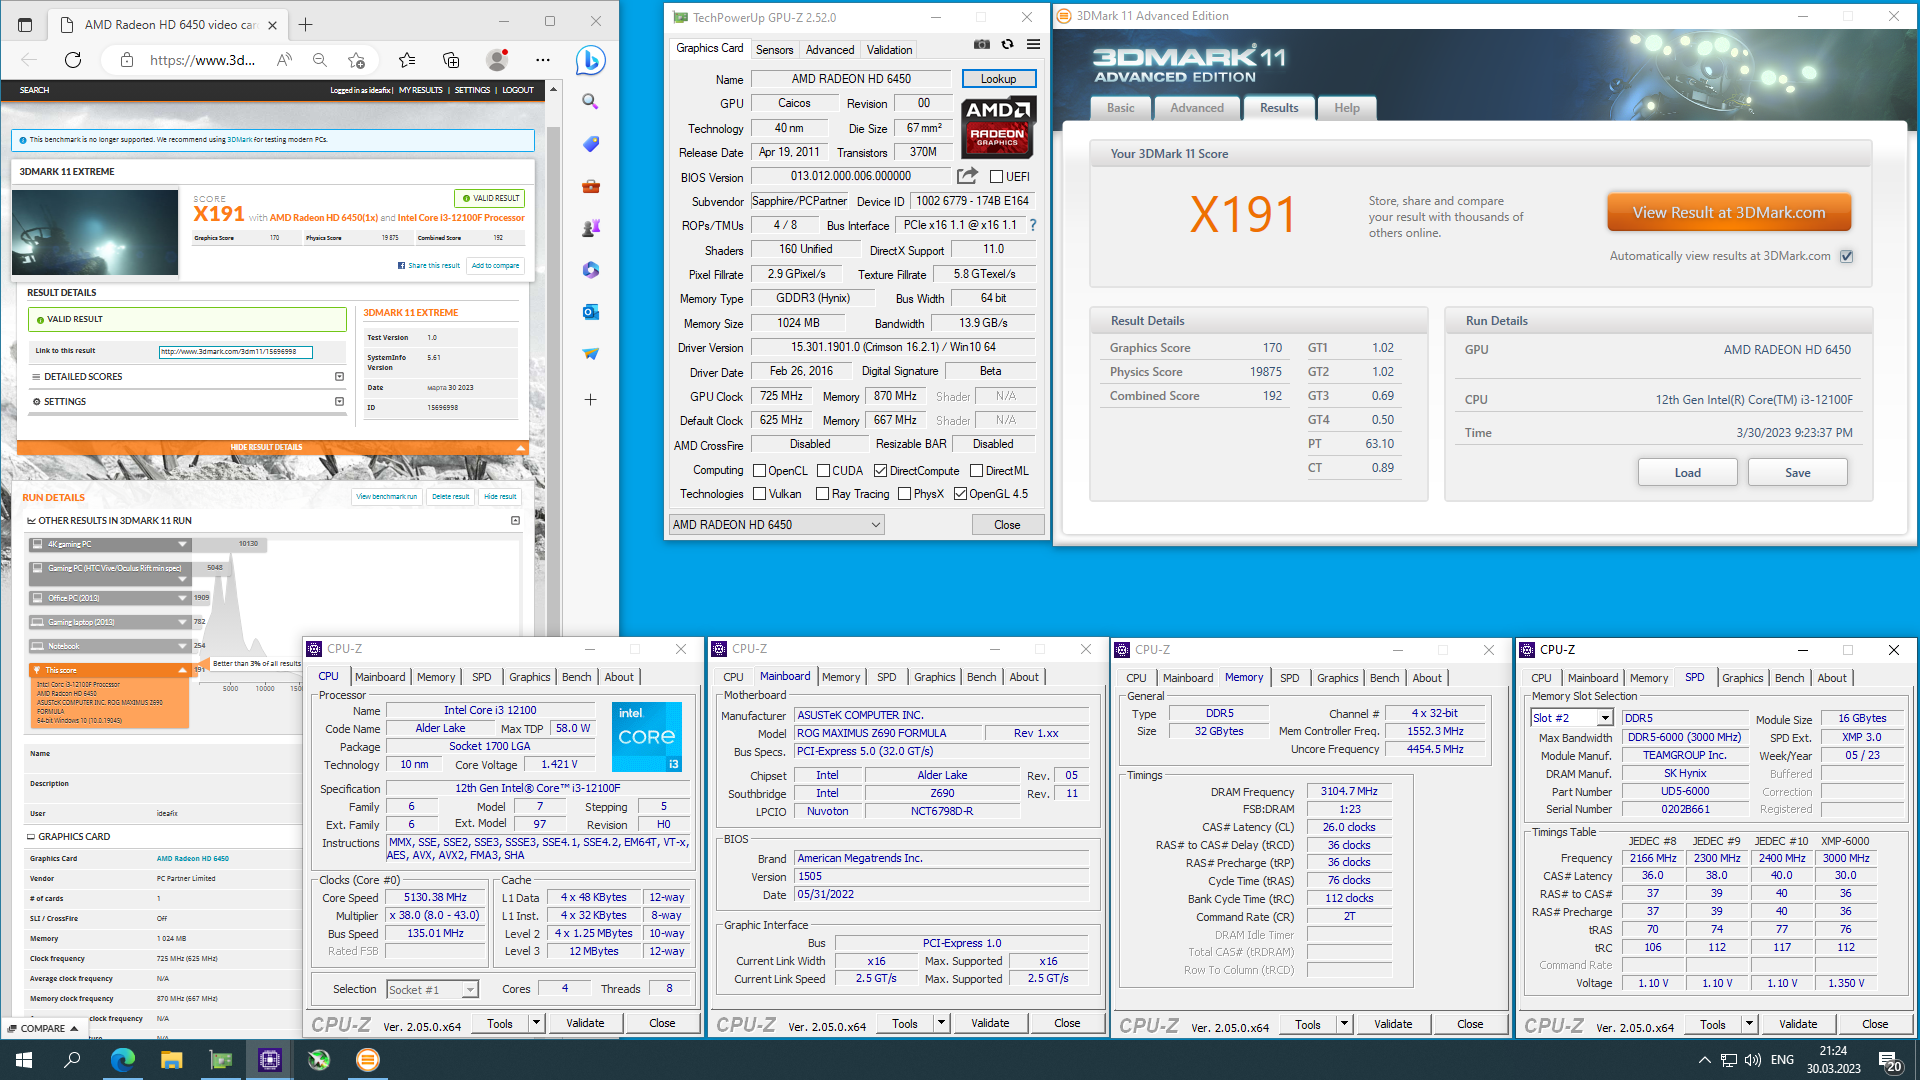The image size is (1920, 1080).
Task: Open the Edge favorites list icon
Action: (407, 60)
